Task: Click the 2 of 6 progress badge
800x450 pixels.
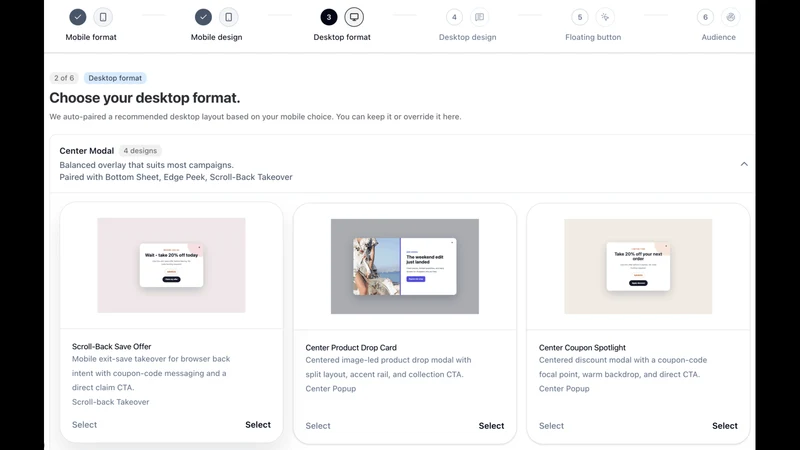Action: (x=64, y=78)
